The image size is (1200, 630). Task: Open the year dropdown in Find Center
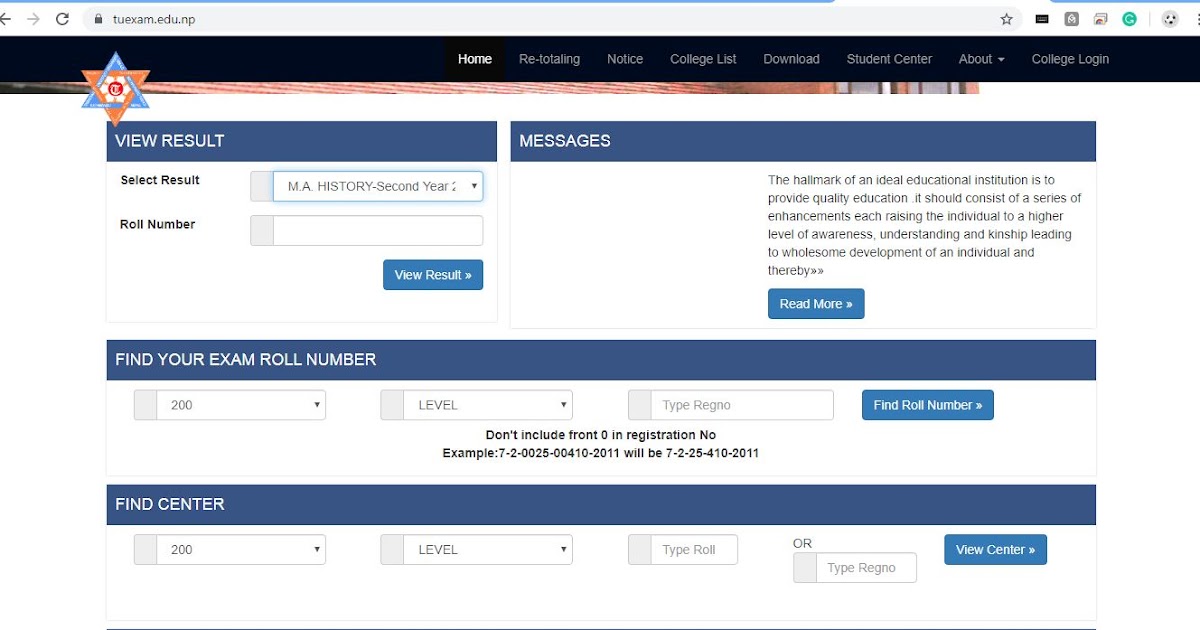point(241,549)
